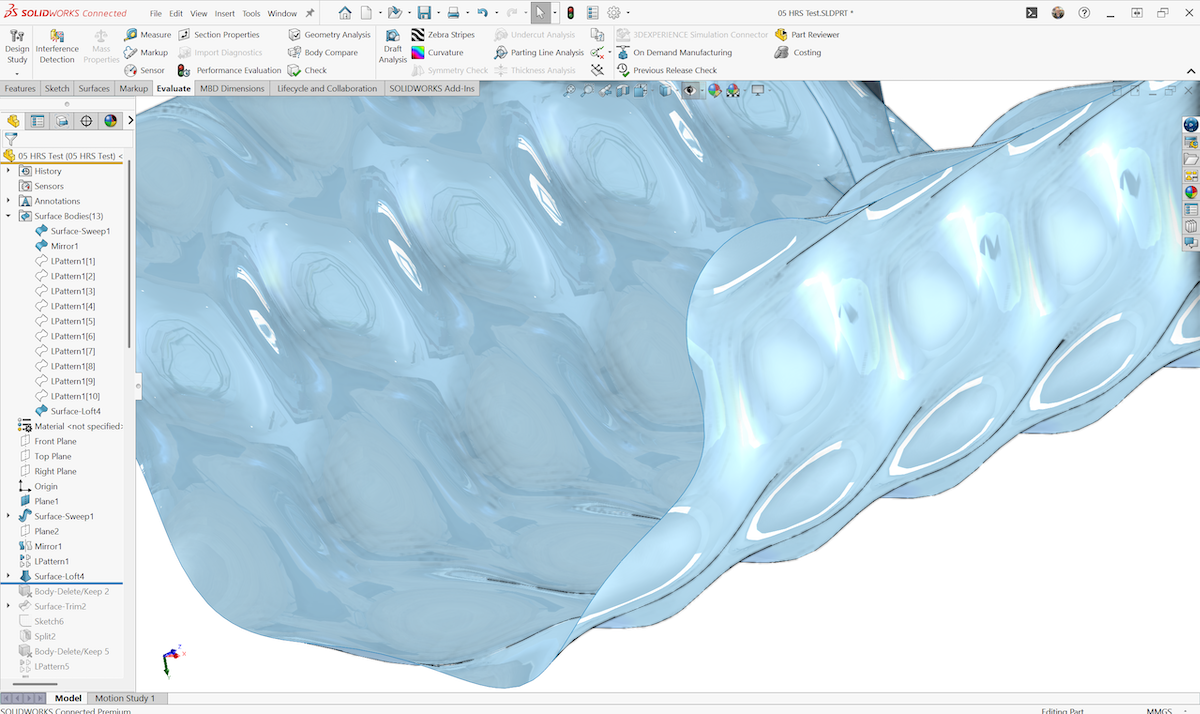Toggle Hide/Show Items eye icon
The height and width of the screenshot is (714, 1200).
point(689,90)
